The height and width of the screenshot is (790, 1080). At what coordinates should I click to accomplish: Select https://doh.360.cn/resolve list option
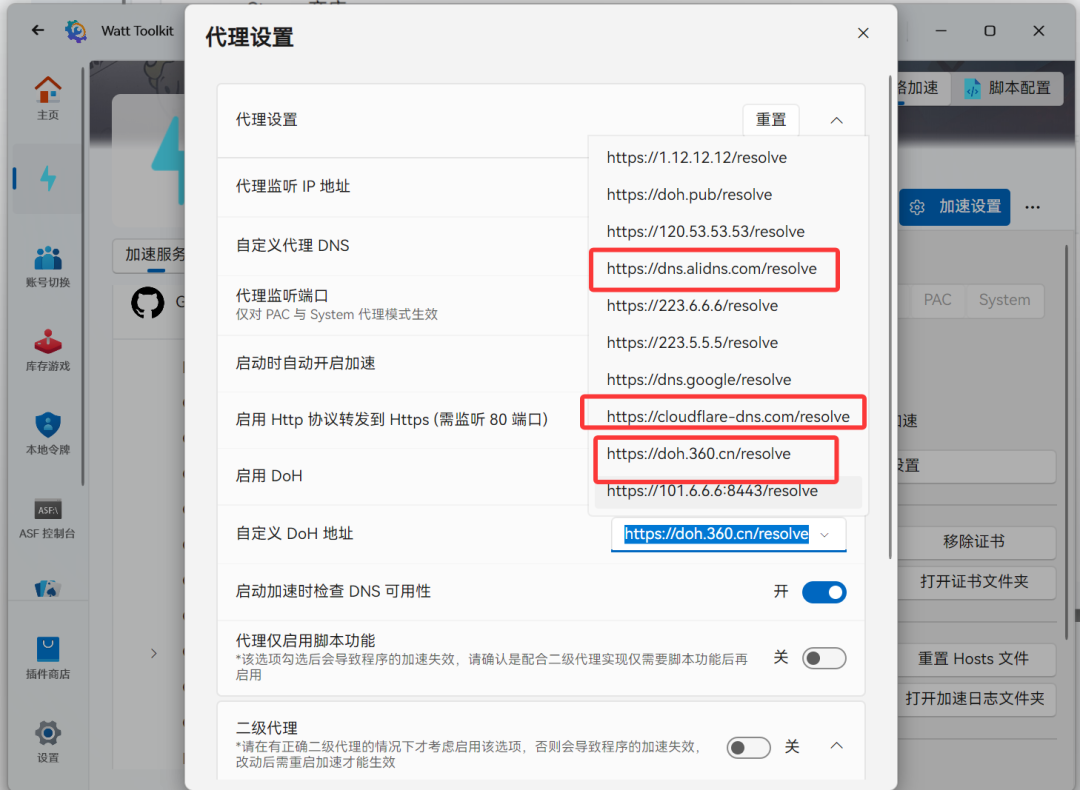pos(728,454)
